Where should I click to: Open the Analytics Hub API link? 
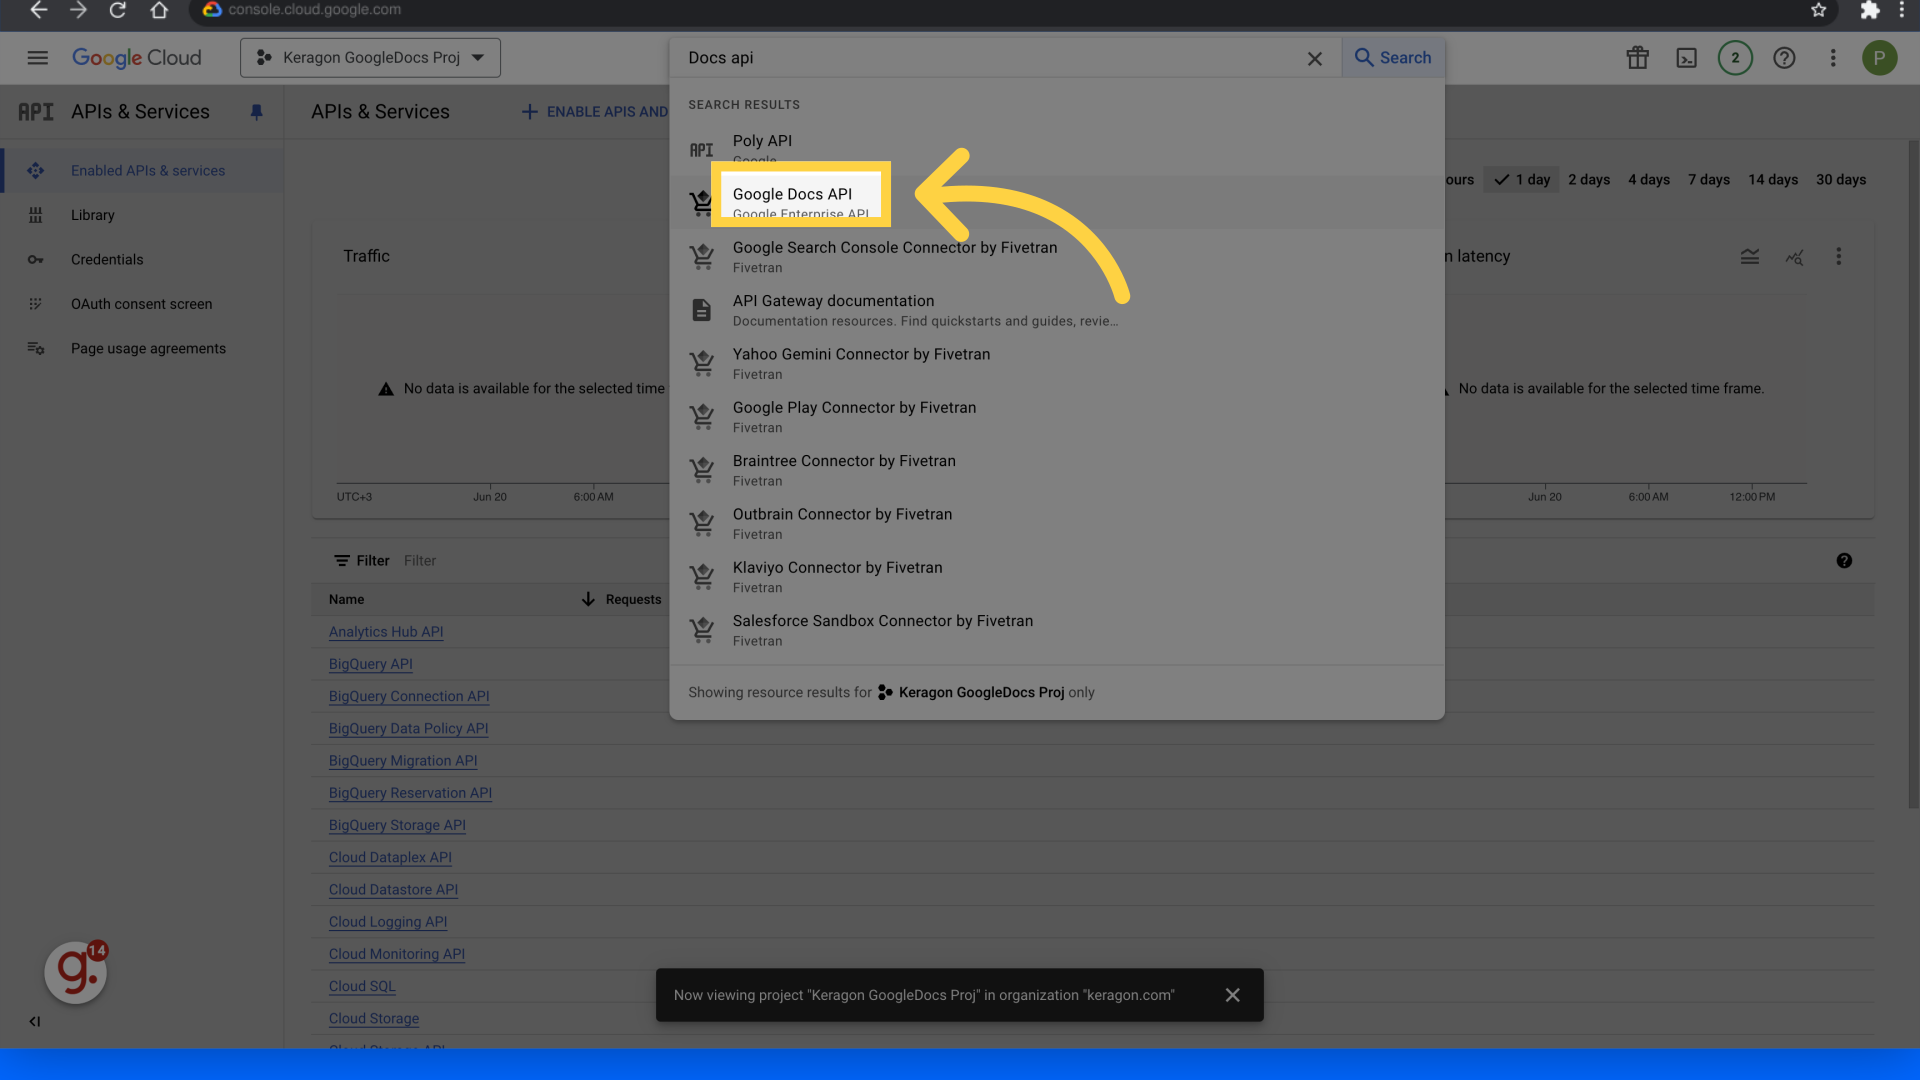tap(386, 632)
